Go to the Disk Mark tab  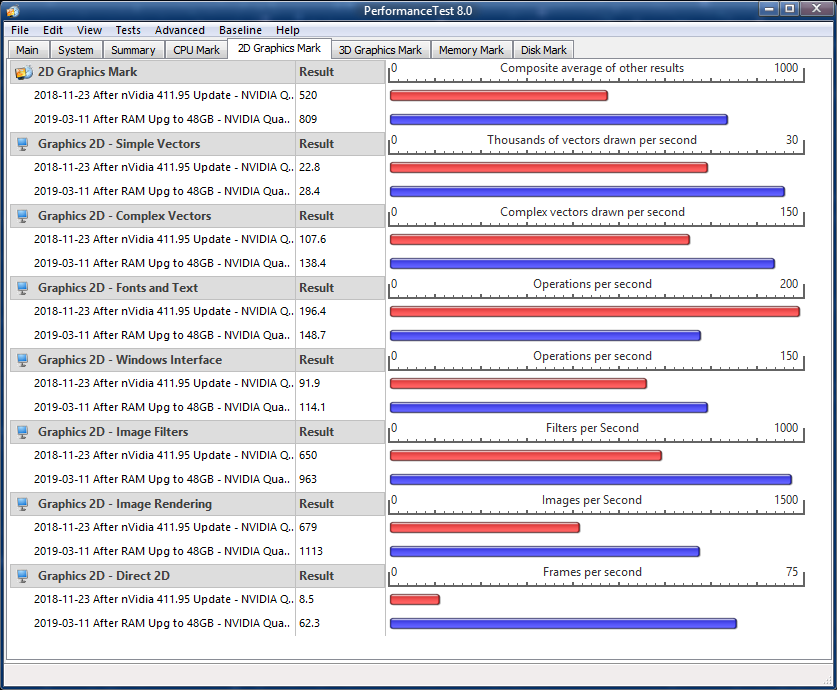543,50
